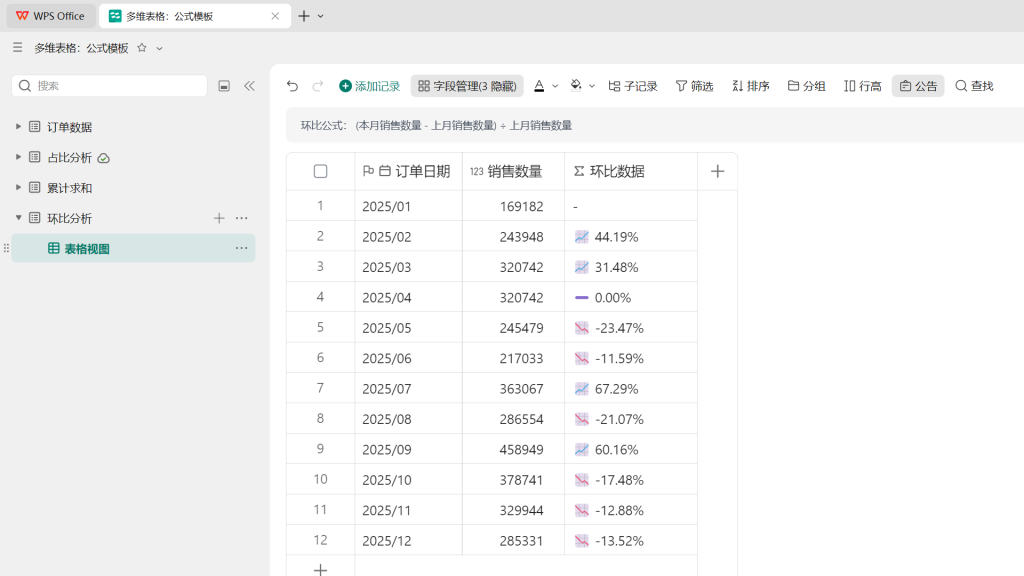Click the 44.19% growth cell

tap(631, 236)
